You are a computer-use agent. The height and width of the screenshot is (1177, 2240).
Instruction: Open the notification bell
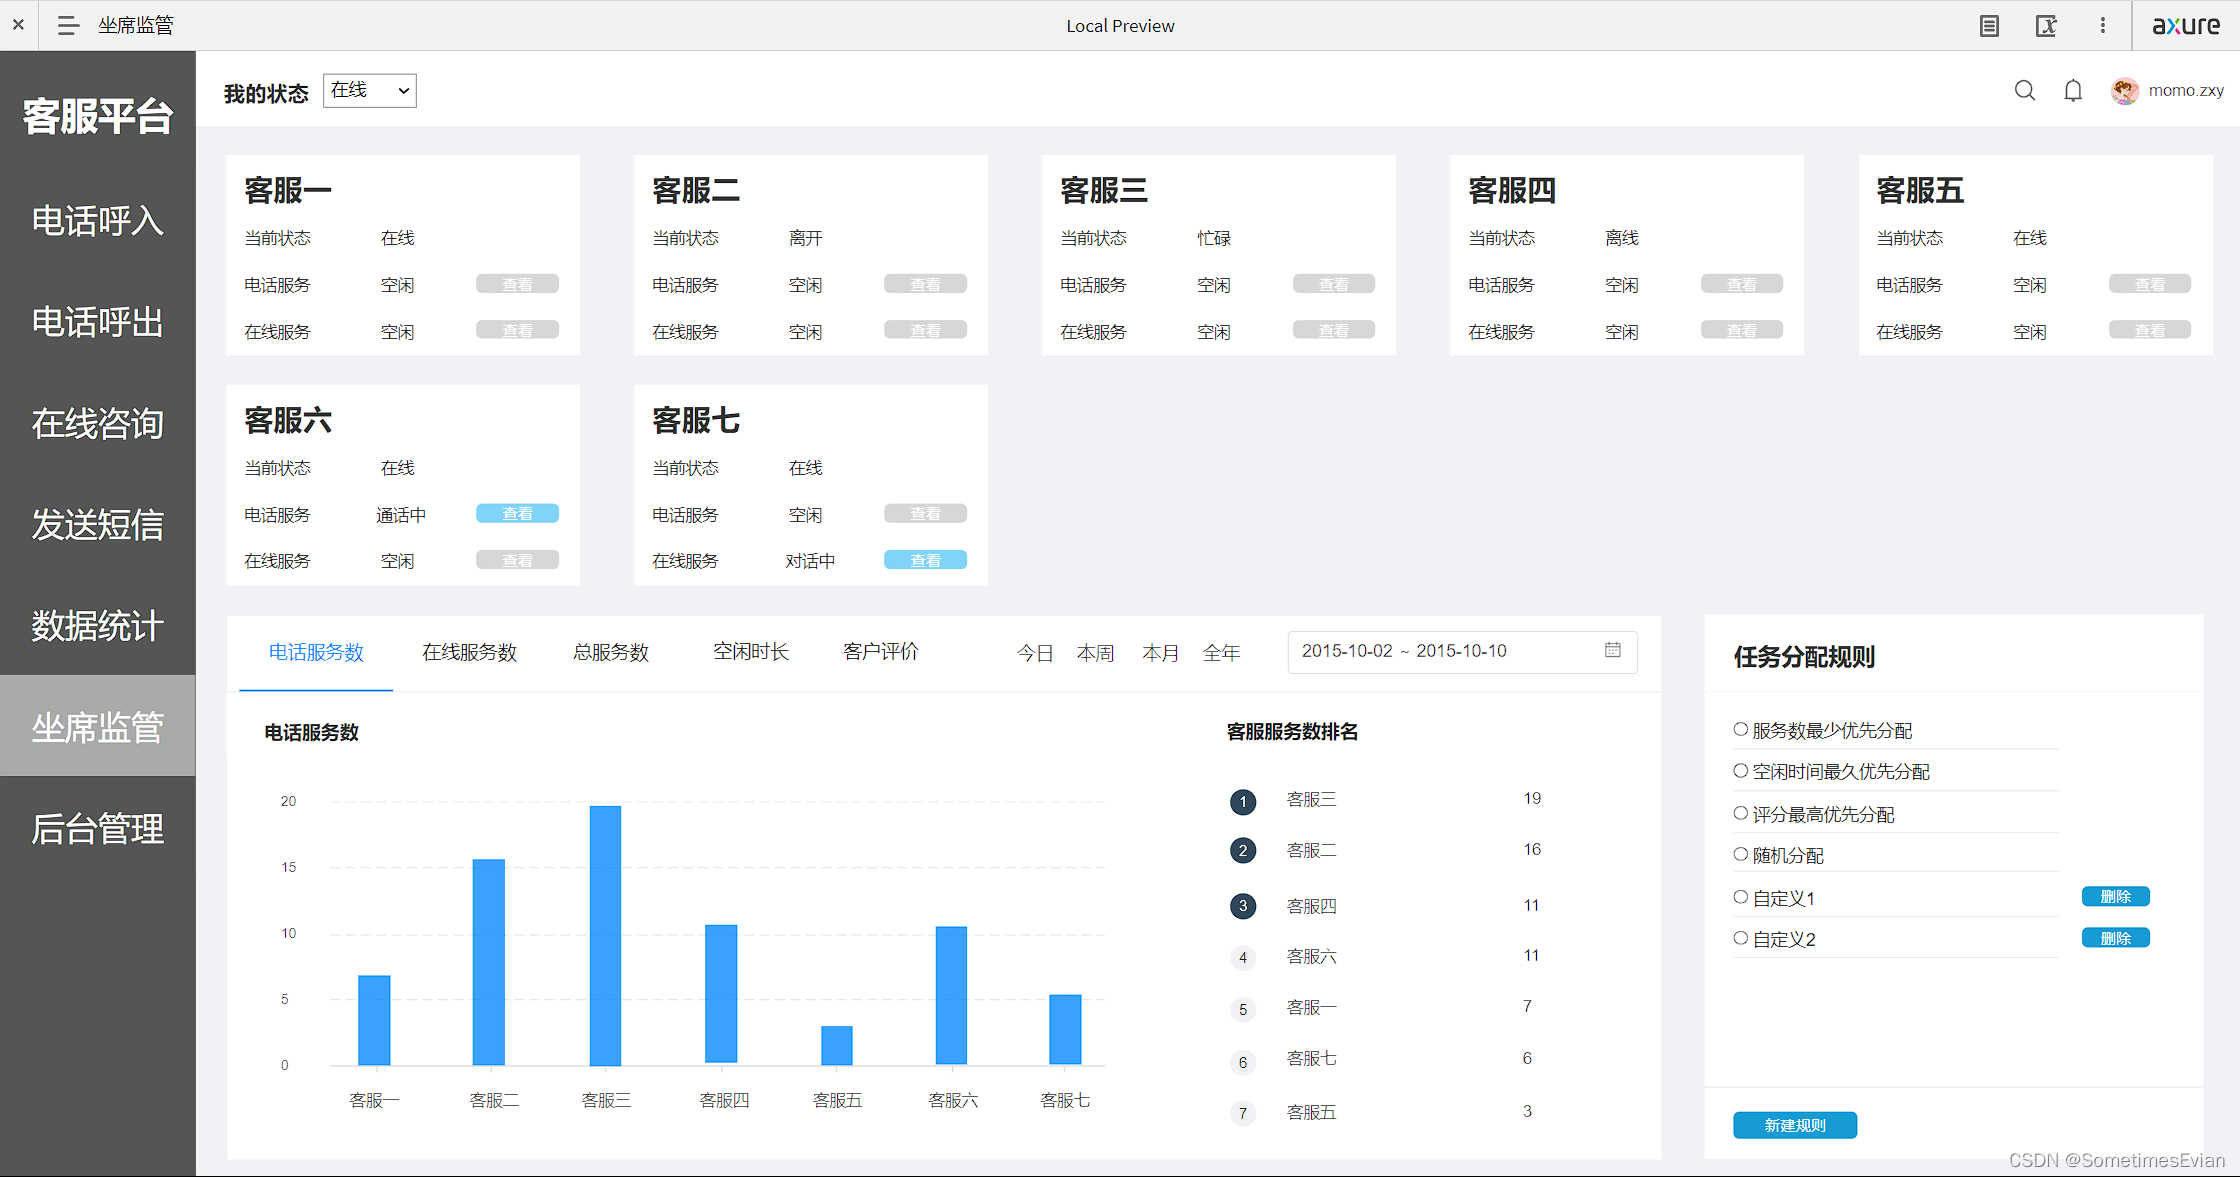(2073, 91)
